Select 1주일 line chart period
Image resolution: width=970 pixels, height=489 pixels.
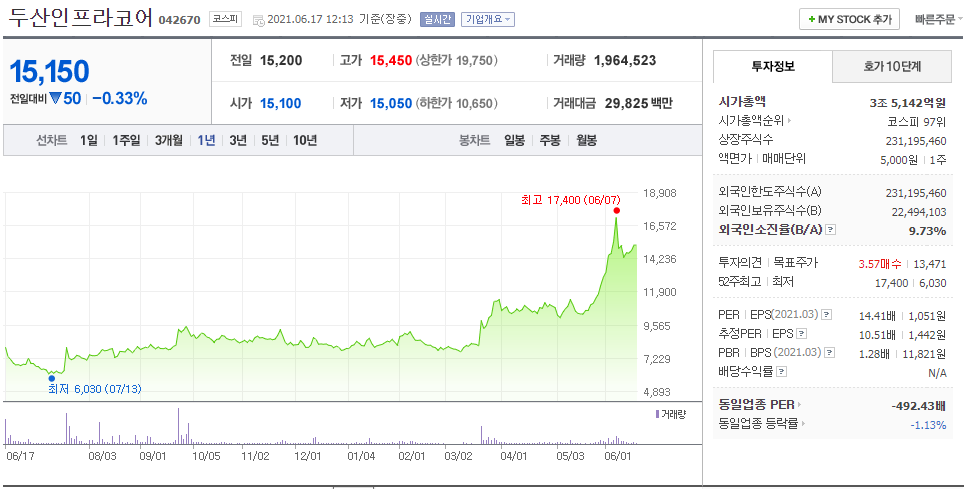[126, 141]
